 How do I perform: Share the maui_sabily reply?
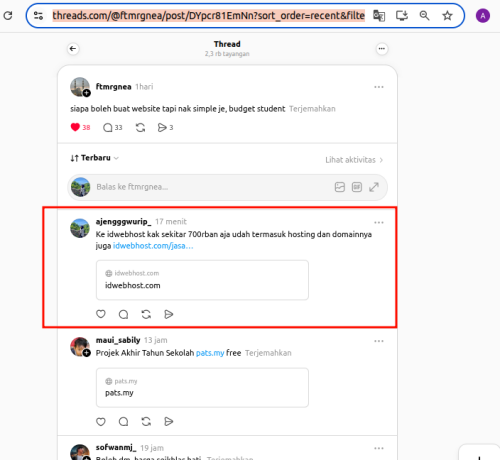pos(169,422)
